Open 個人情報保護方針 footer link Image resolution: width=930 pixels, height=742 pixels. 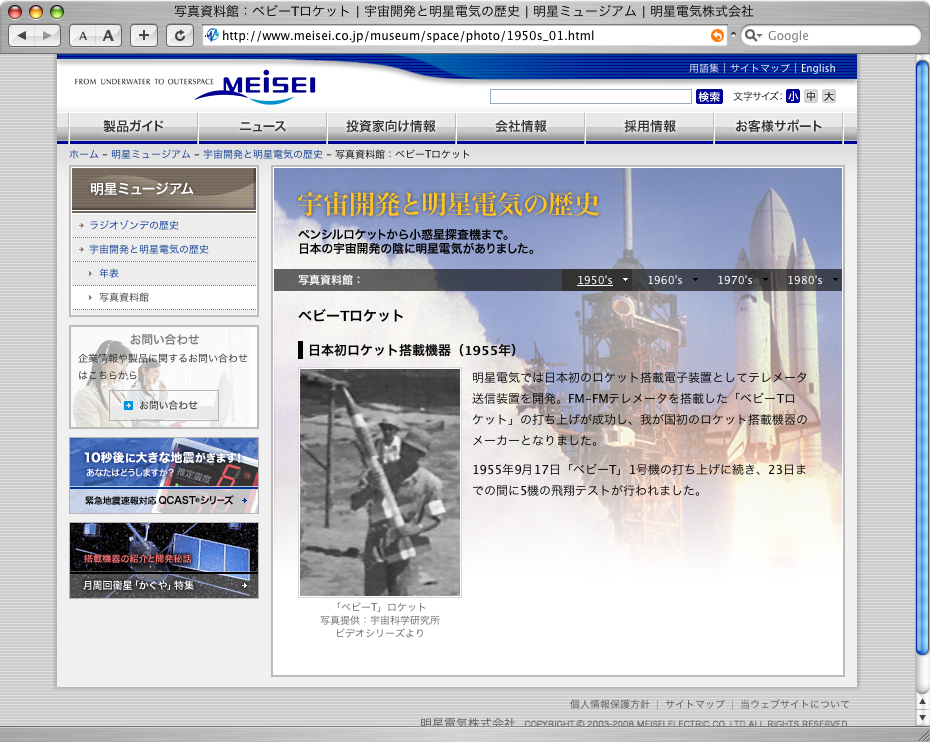coord(610,705)
